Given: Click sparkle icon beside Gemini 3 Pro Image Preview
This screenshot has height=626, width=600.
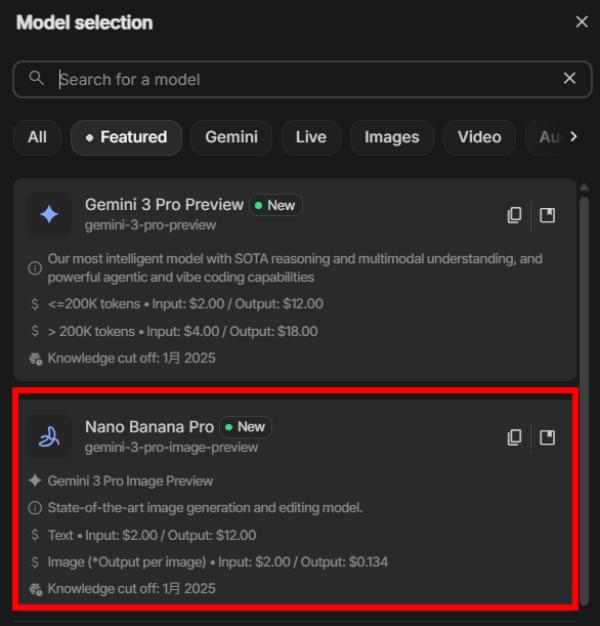Looking at the screenshot, I should [35, 481].
